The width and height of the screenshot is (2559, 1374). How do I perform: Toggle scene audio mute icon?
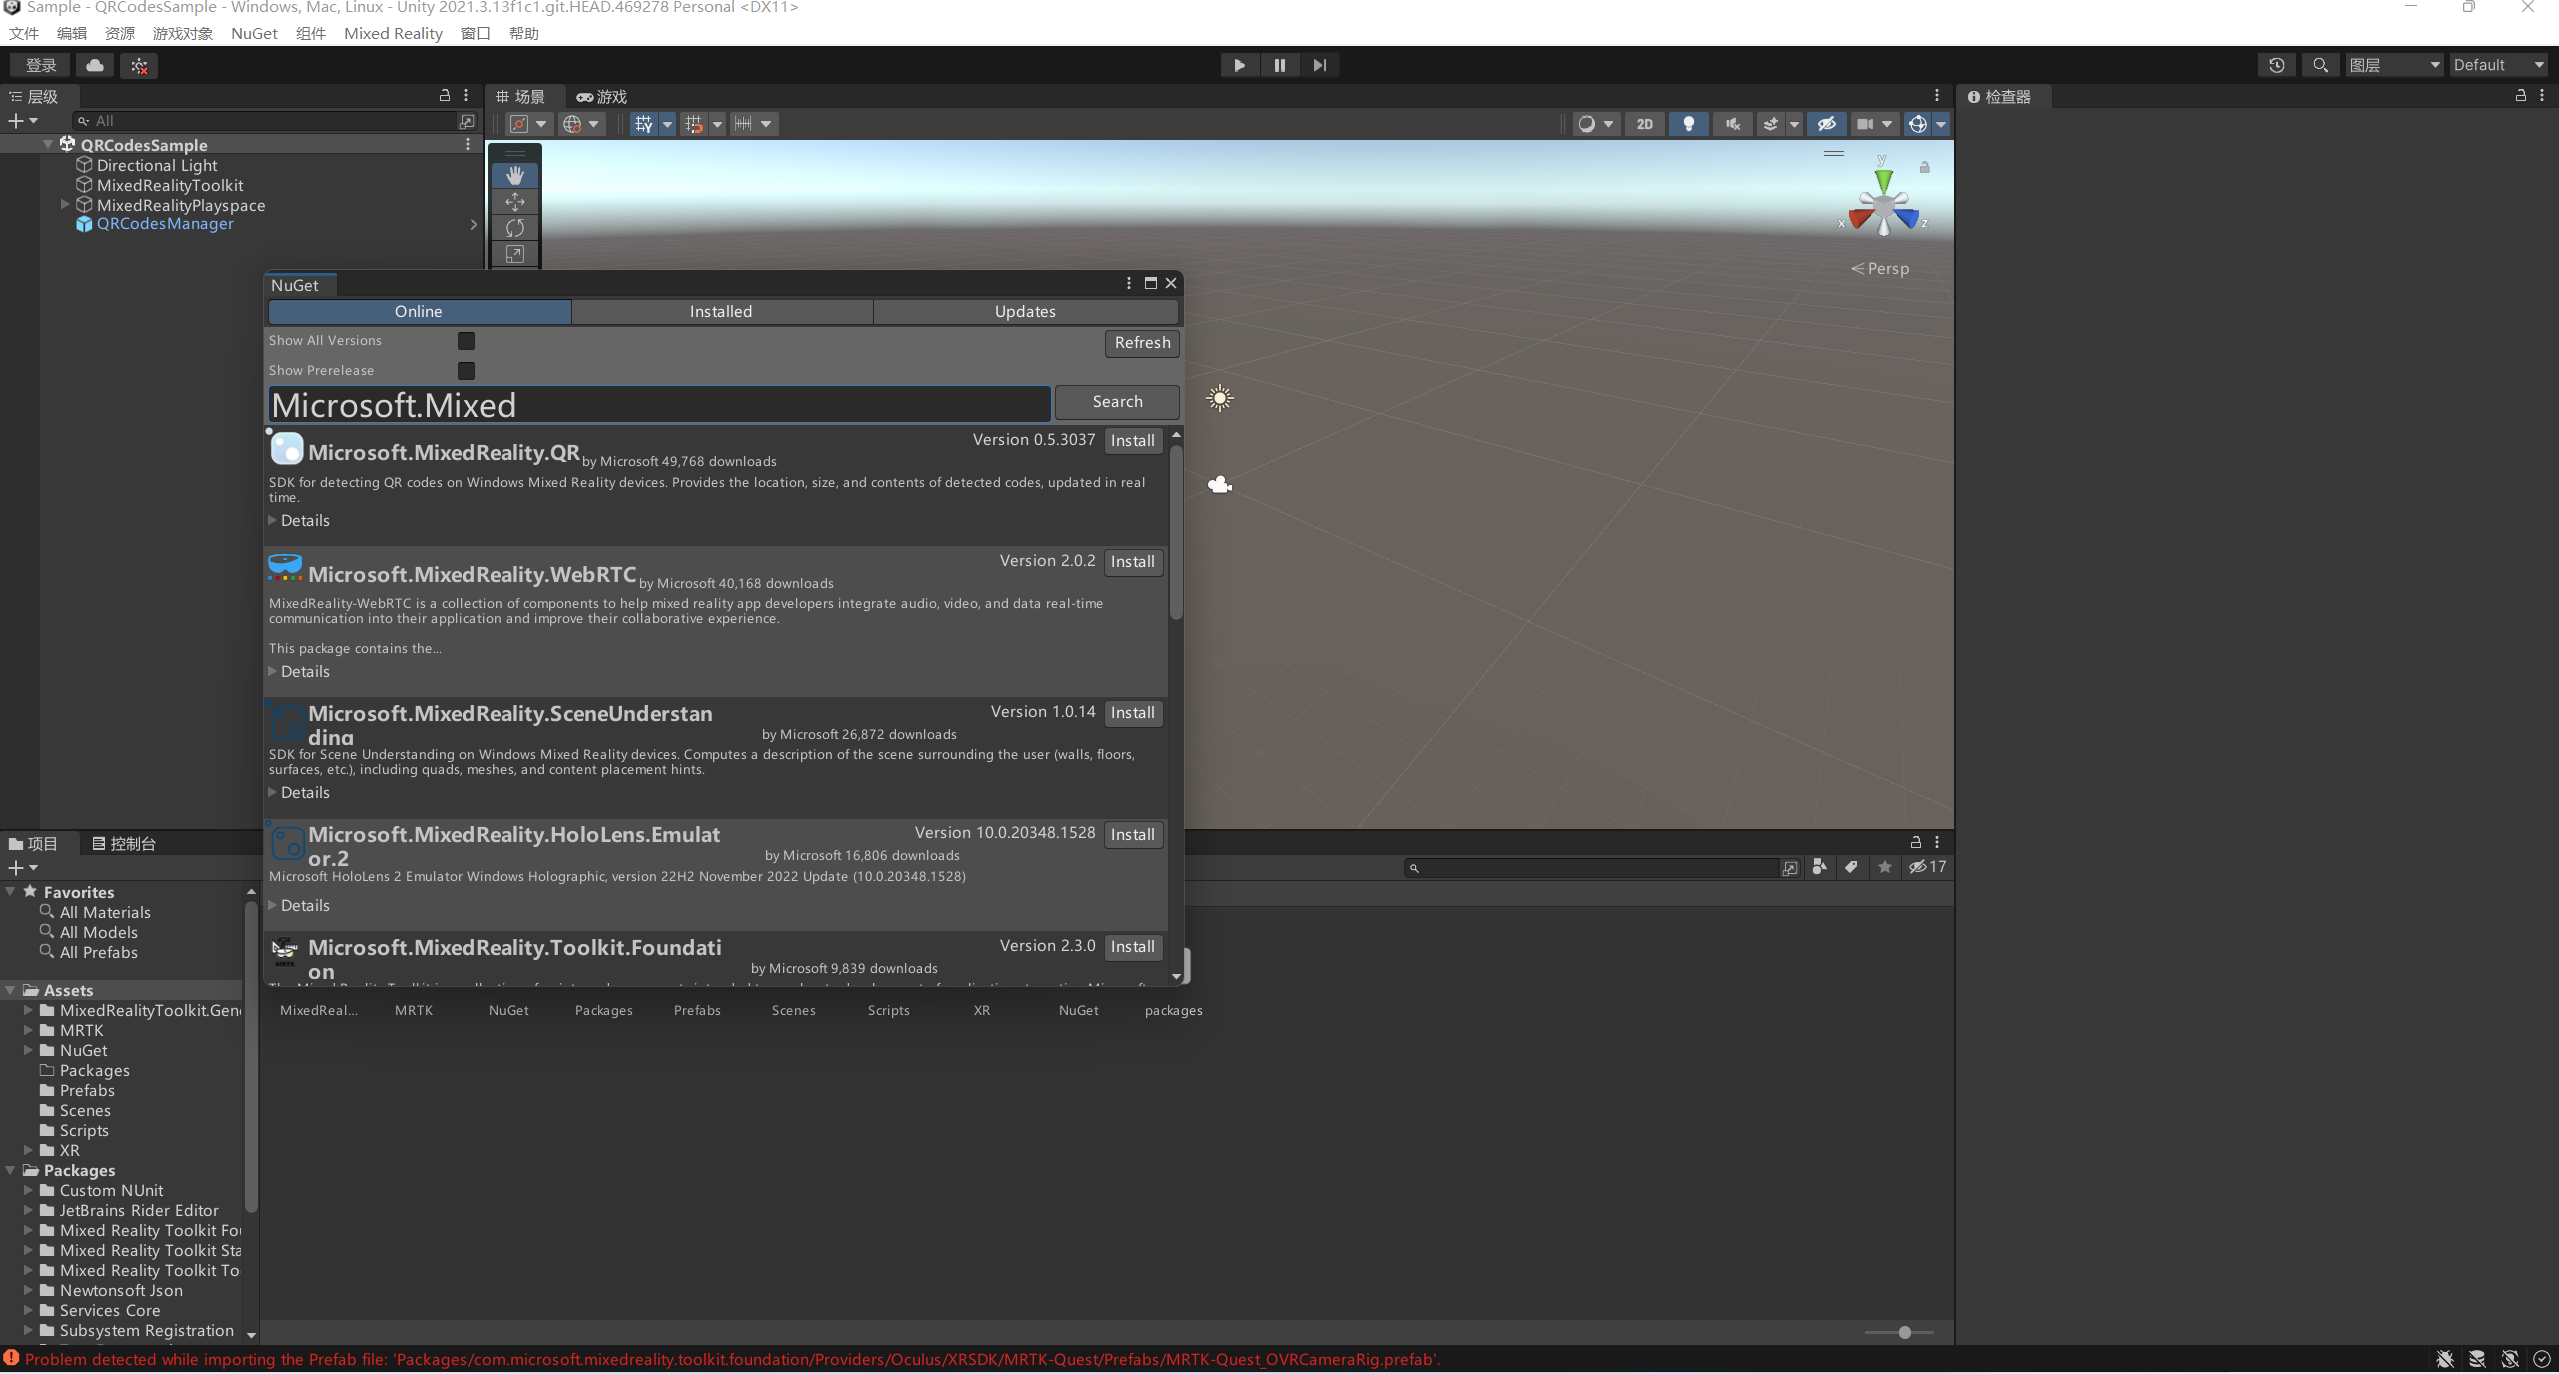[x=1732, y=124]
